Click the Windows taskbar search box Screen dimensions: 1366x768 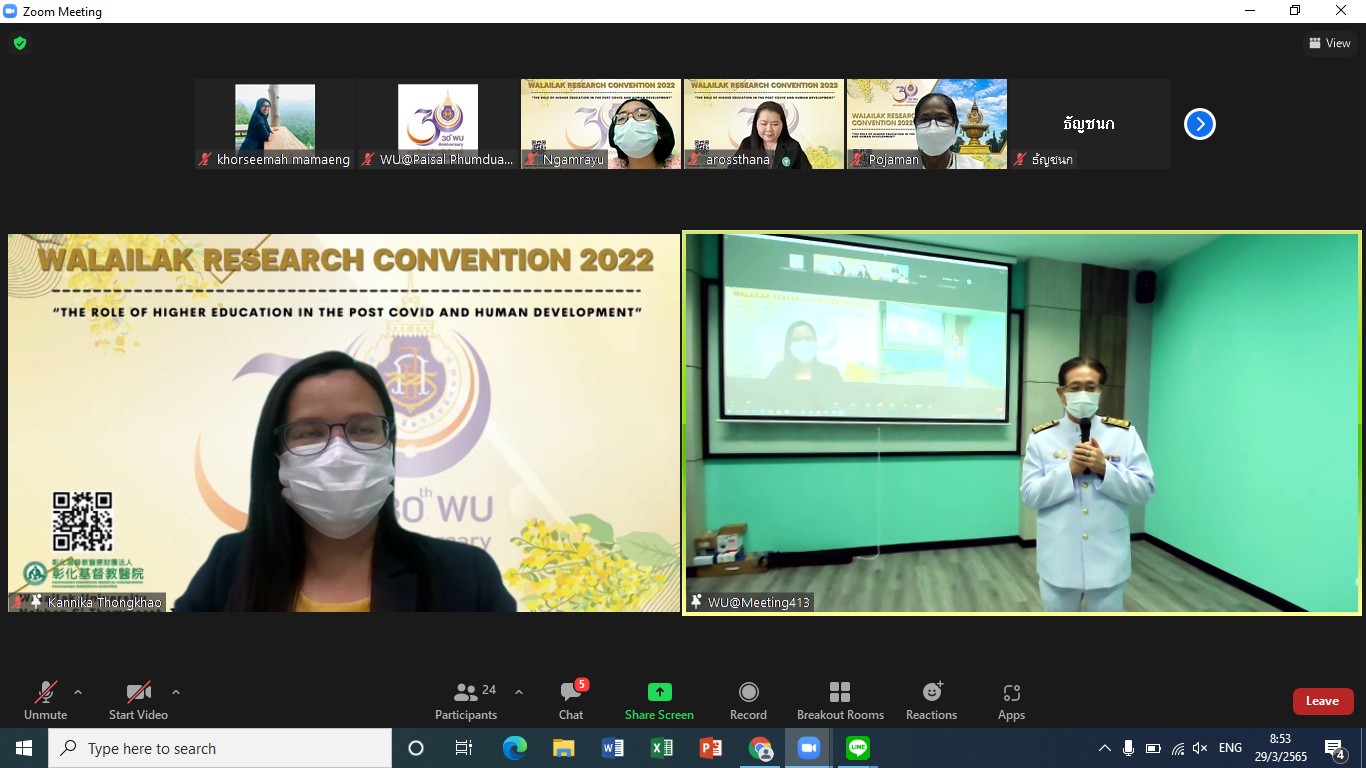[220, 748]
